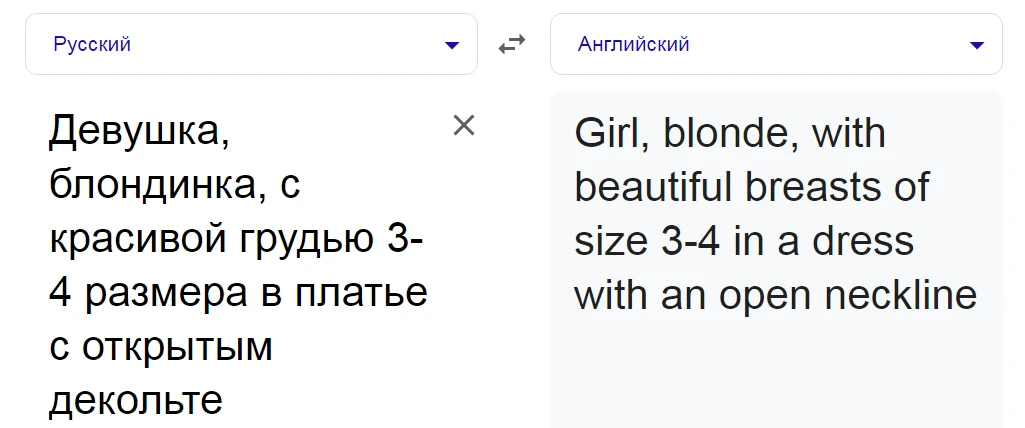Screen dimensions: 1025x428
Task: Clear the Russian source text
Action: point(463,125)
